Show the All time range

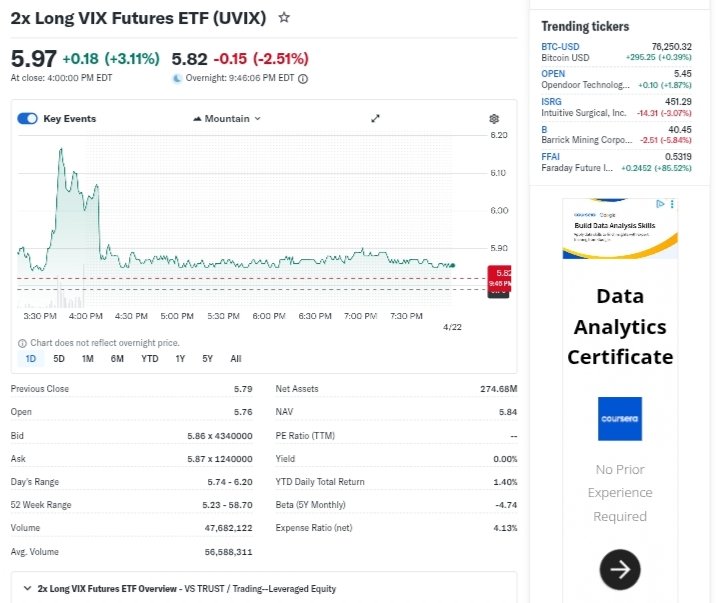pos(236,358)
